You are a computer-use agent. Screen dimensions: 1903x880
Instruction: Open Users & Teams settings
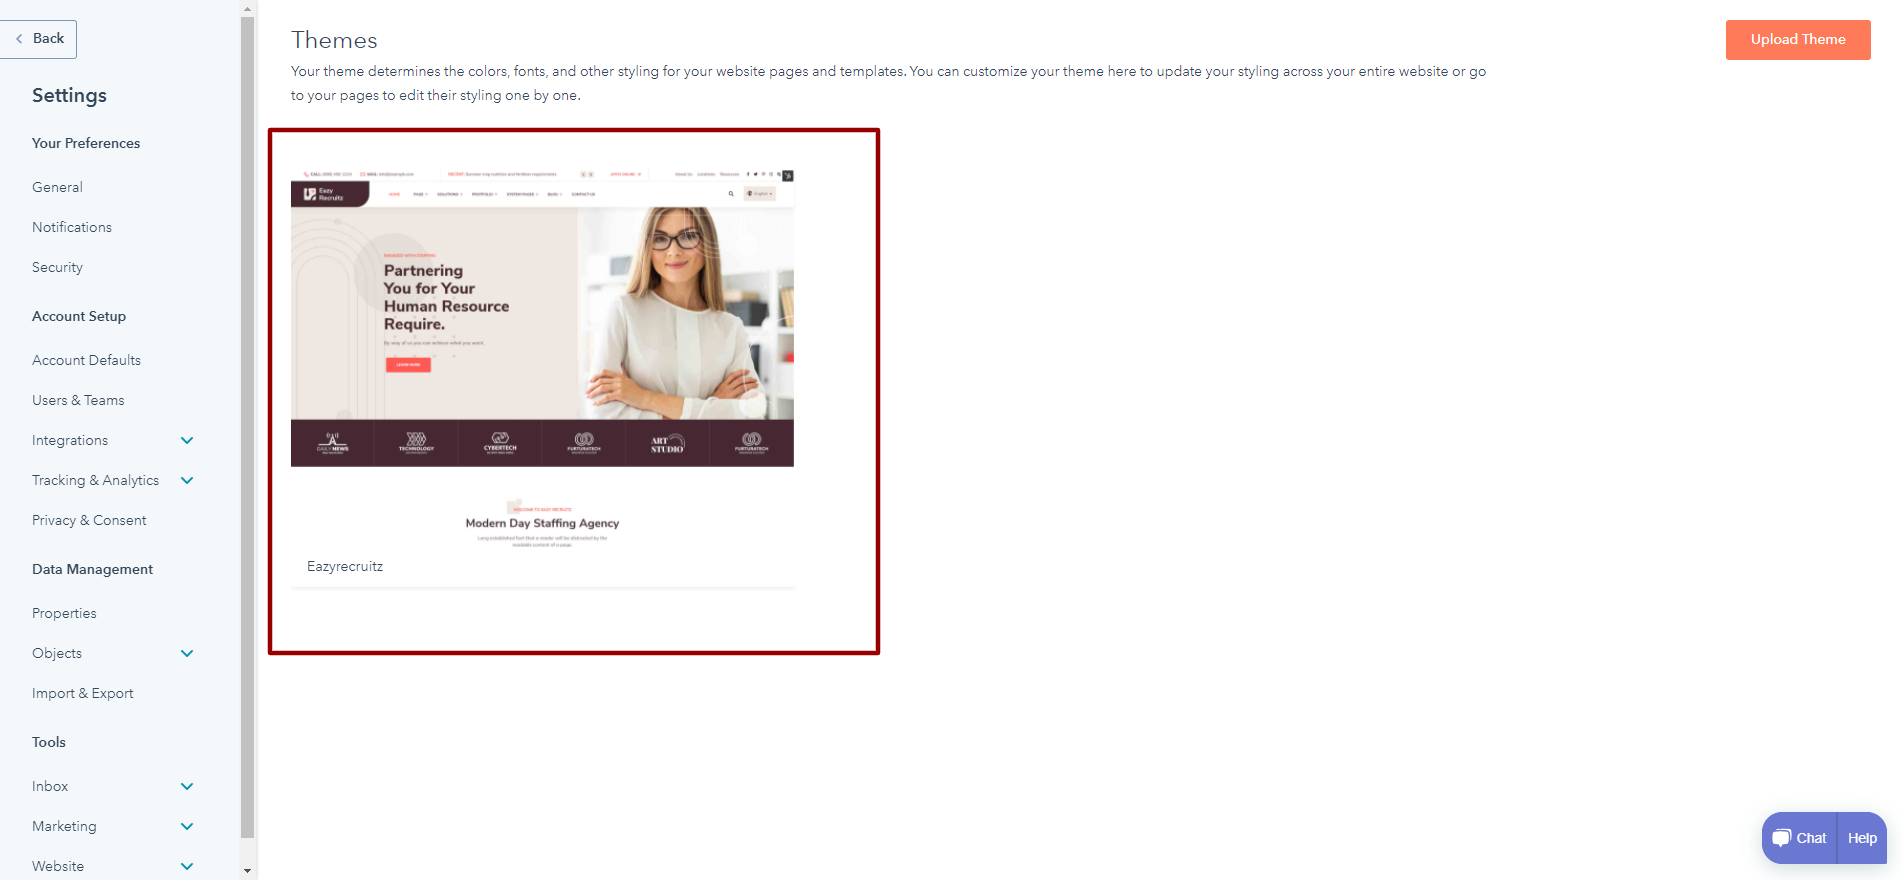[78, 400]
